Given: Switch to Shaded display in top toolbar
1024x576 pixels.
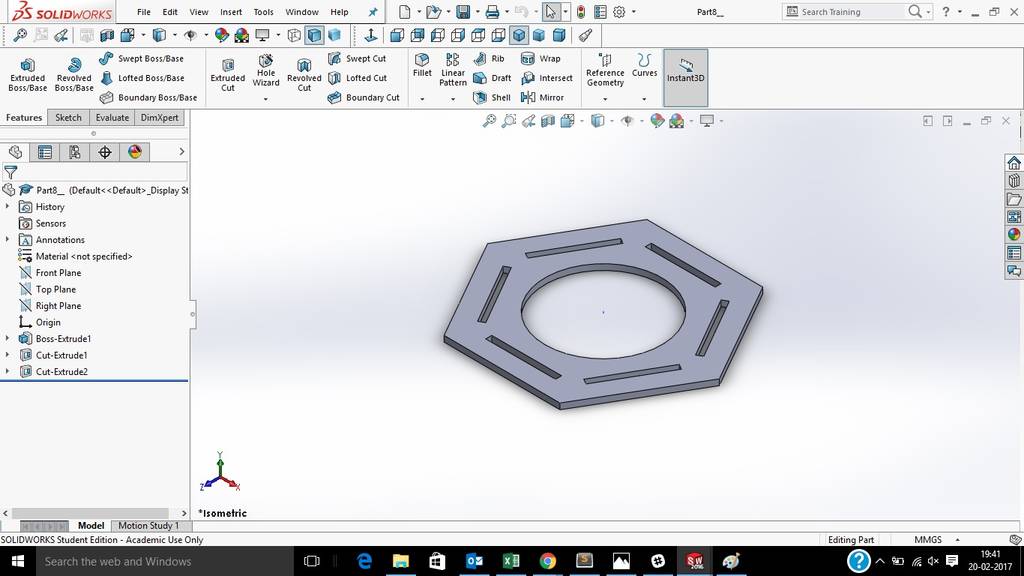Looking at the screenshot, I should 334,35.
